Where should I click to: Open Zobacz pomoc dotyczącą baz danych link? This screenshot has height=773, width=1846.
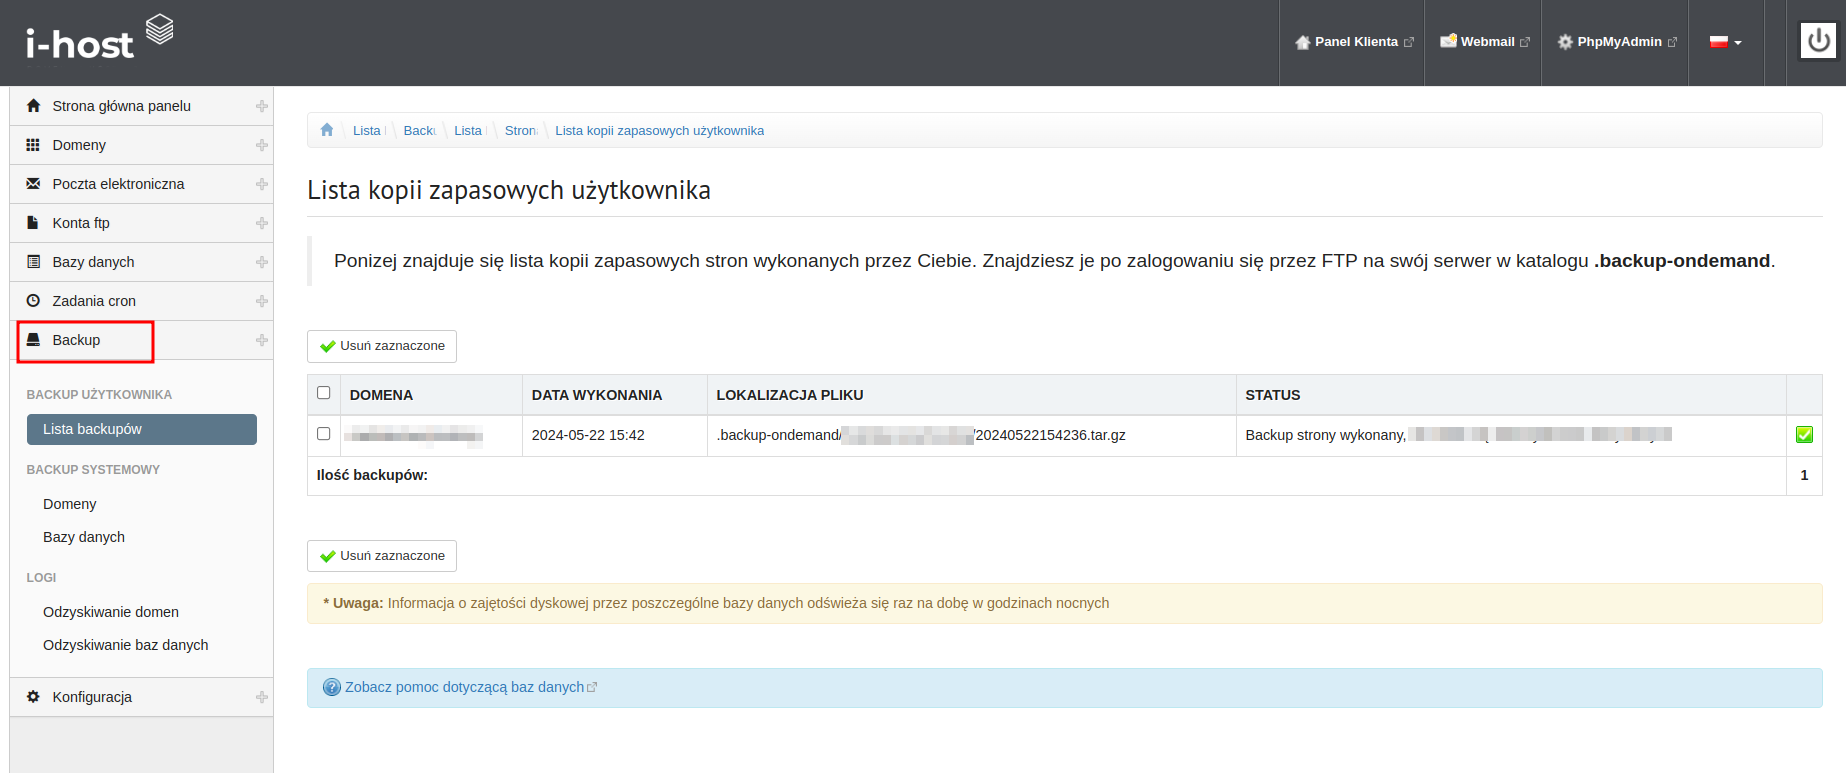click(464, 687)
